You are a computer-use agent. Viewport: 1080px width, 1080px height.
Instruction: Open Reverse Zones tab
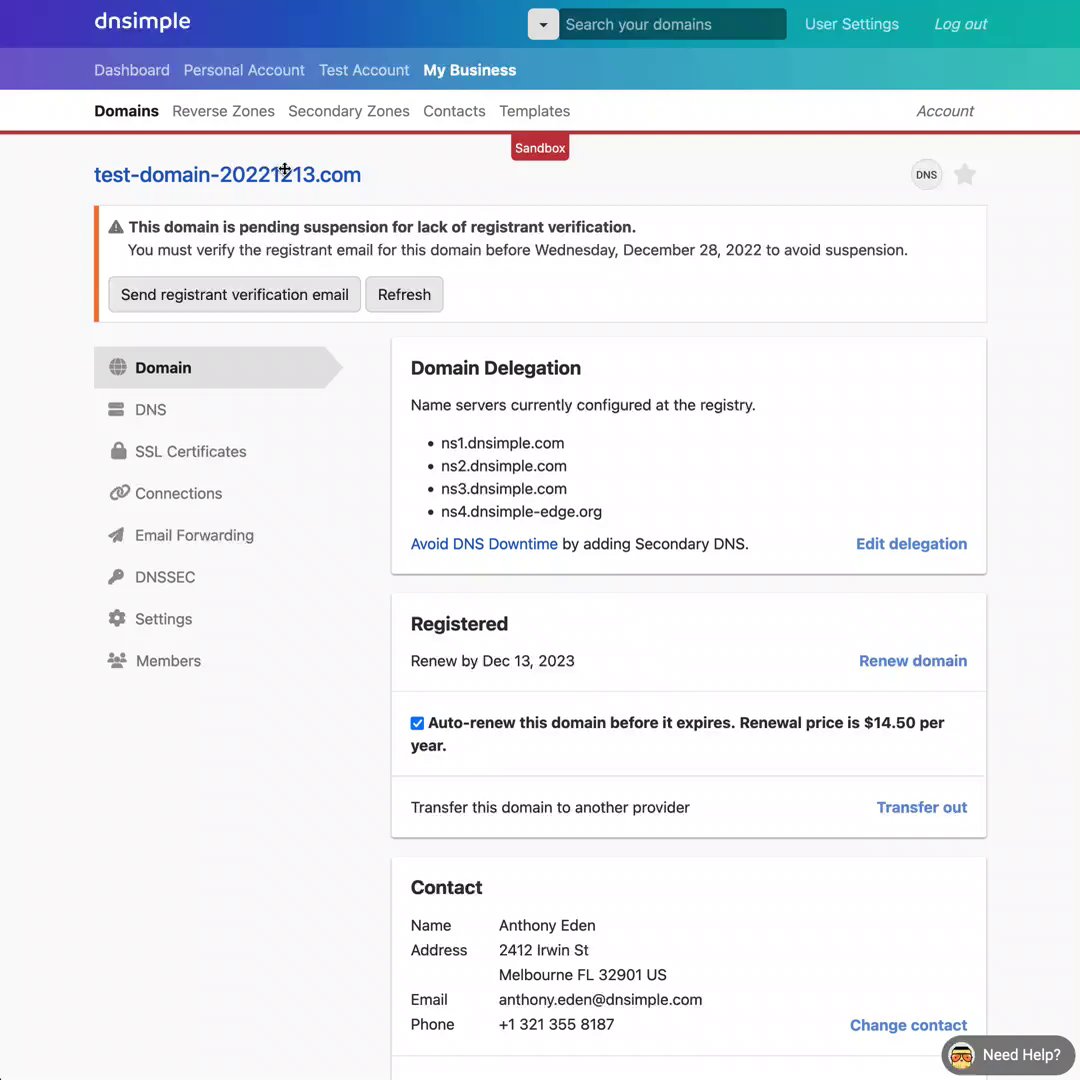(223, 111)
